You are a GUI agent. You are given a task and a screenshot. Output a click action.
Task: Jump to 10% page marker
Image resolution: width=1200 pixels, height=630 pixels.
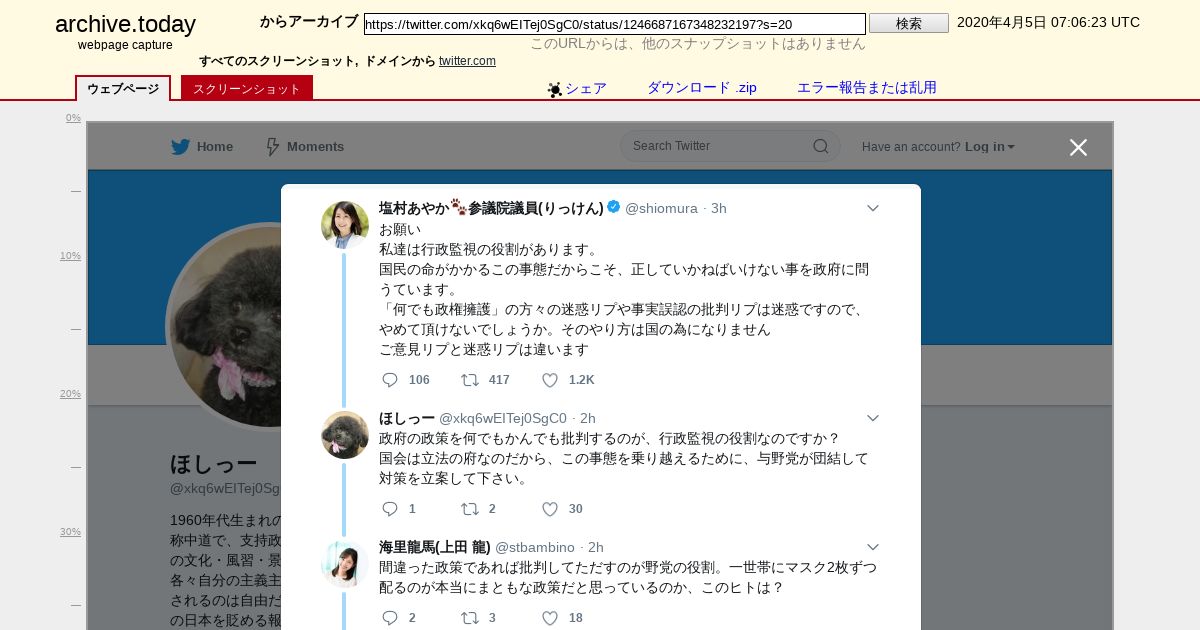click(70, 256)
